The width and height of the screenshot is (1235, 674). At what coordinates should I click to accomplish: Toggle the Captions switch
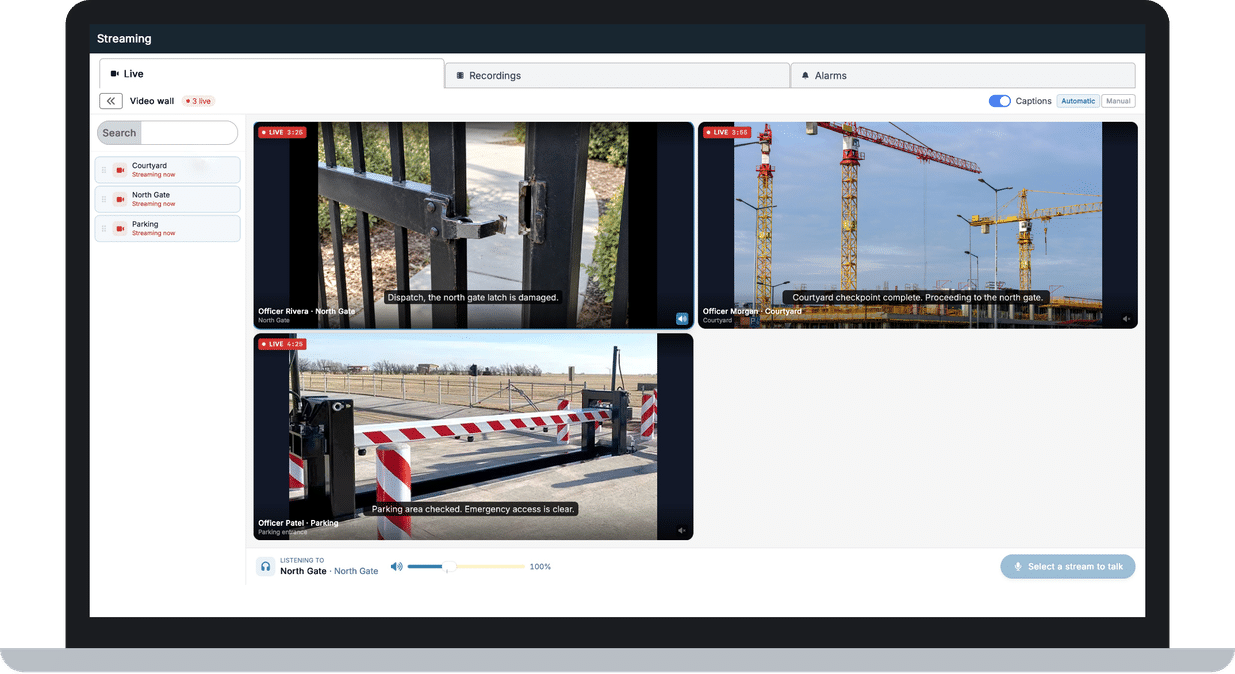click(999, 101)
